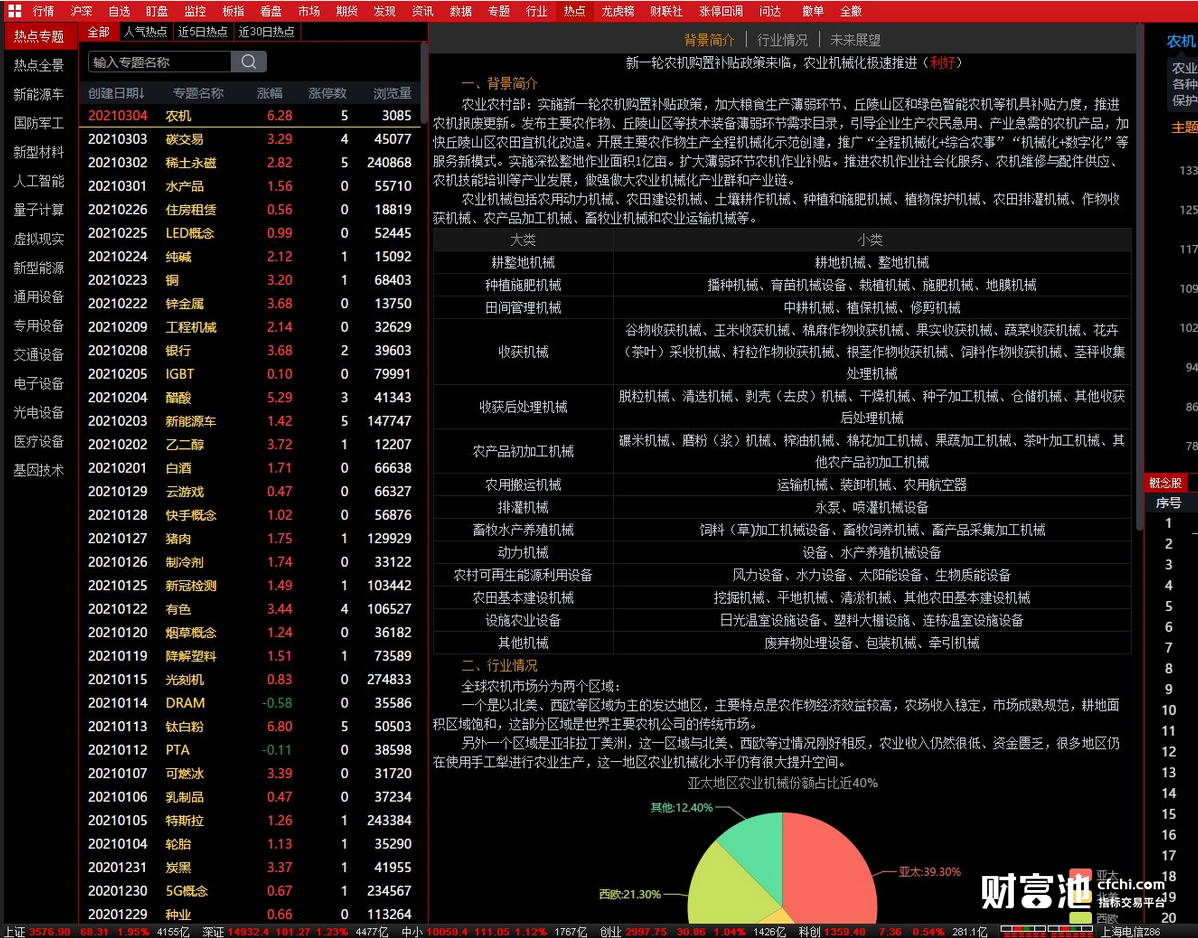Screen dimensions: 1198x938
Task: Click the 收获机械 table category cell
Action: click(523, 351)
